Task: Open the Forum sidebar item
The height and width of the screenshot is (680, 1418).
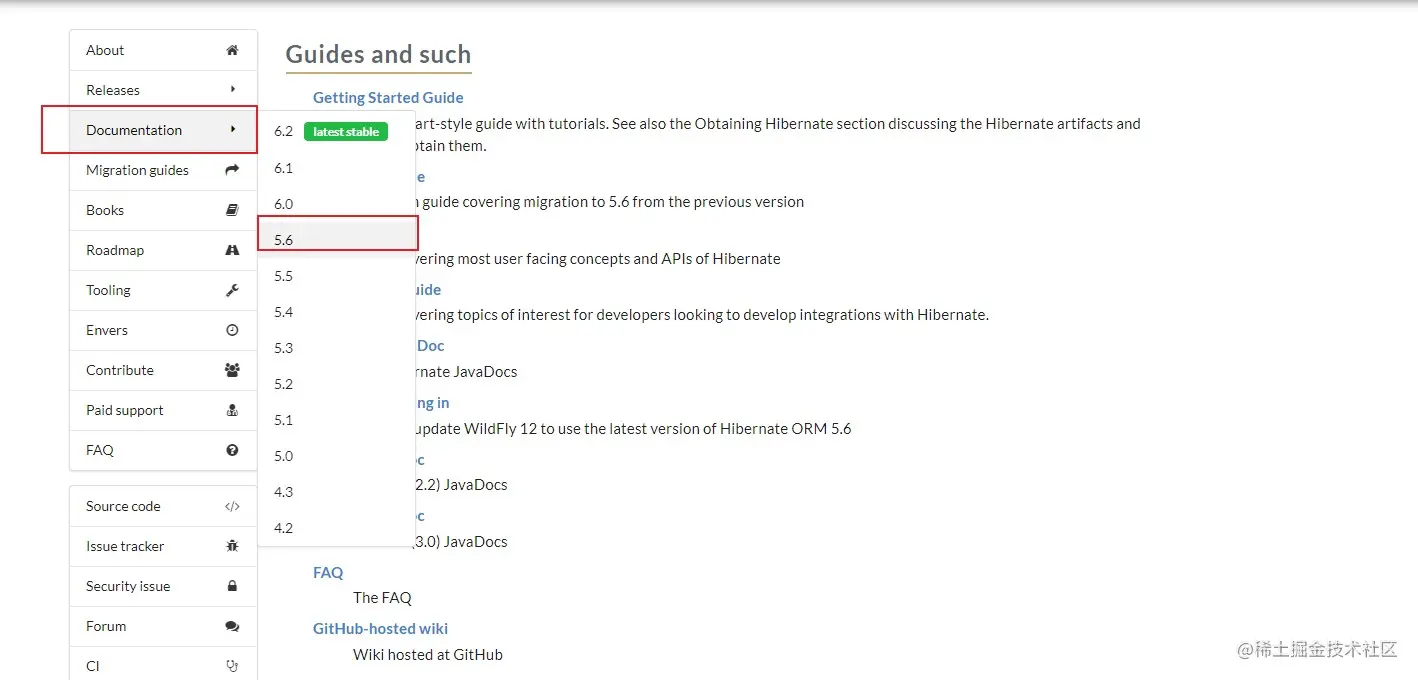Action: (163, 626)
